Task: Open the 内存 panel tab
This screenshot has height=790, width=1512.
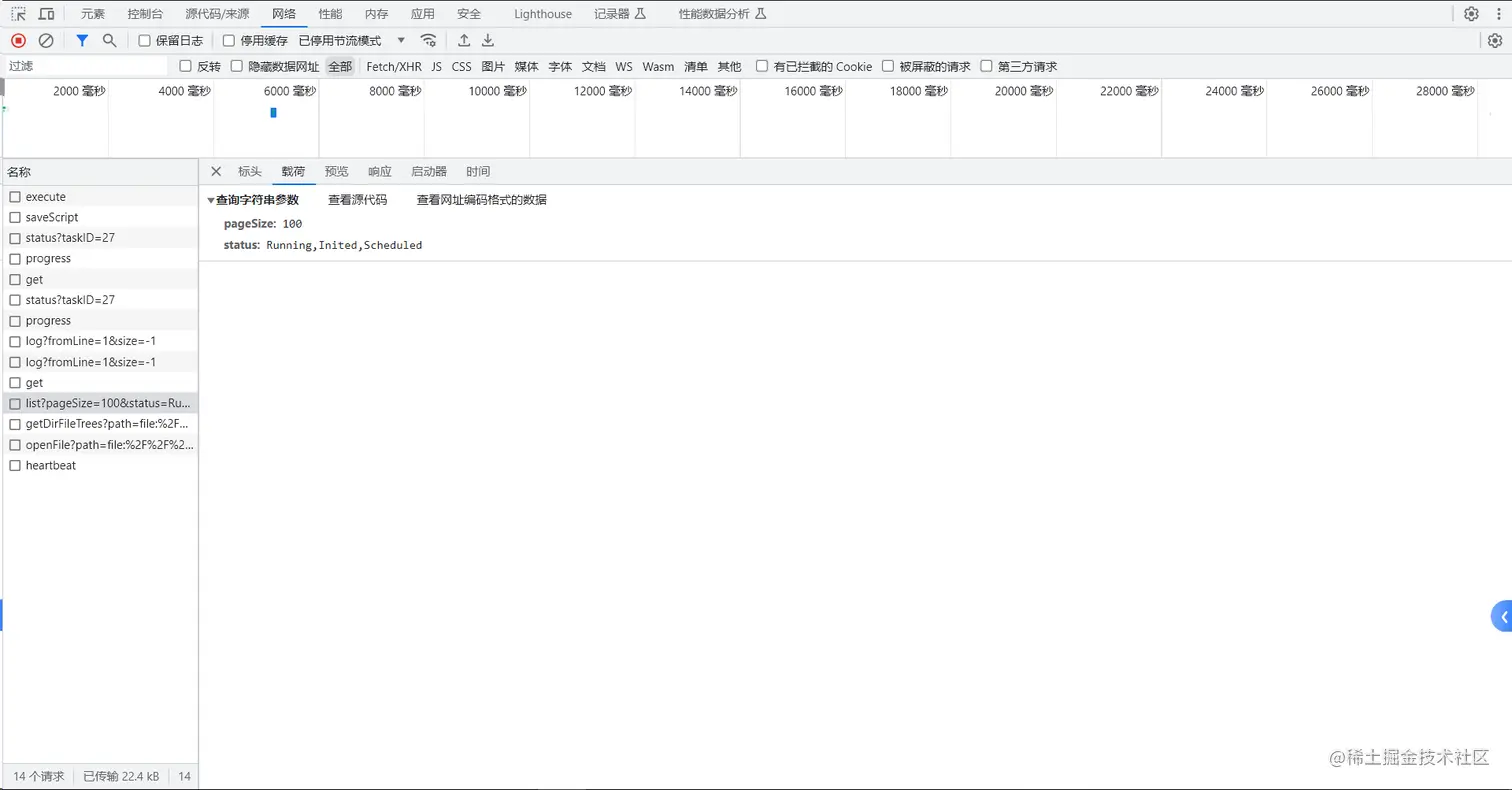Action: coord(376,14)
